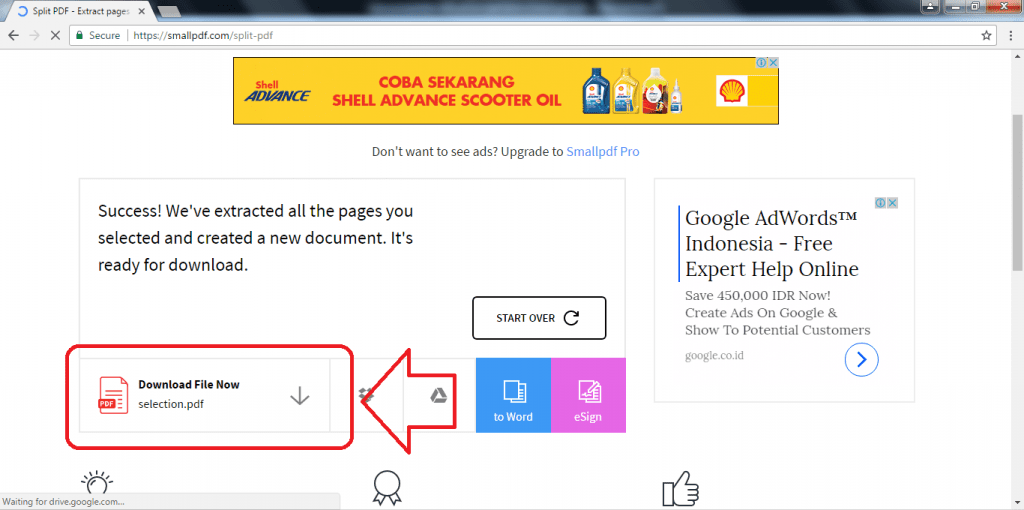Screen dimensions: 1024x510
Task: Click Shell Advance Scooter Oil banner ad
Action: (x=505, y=91)
